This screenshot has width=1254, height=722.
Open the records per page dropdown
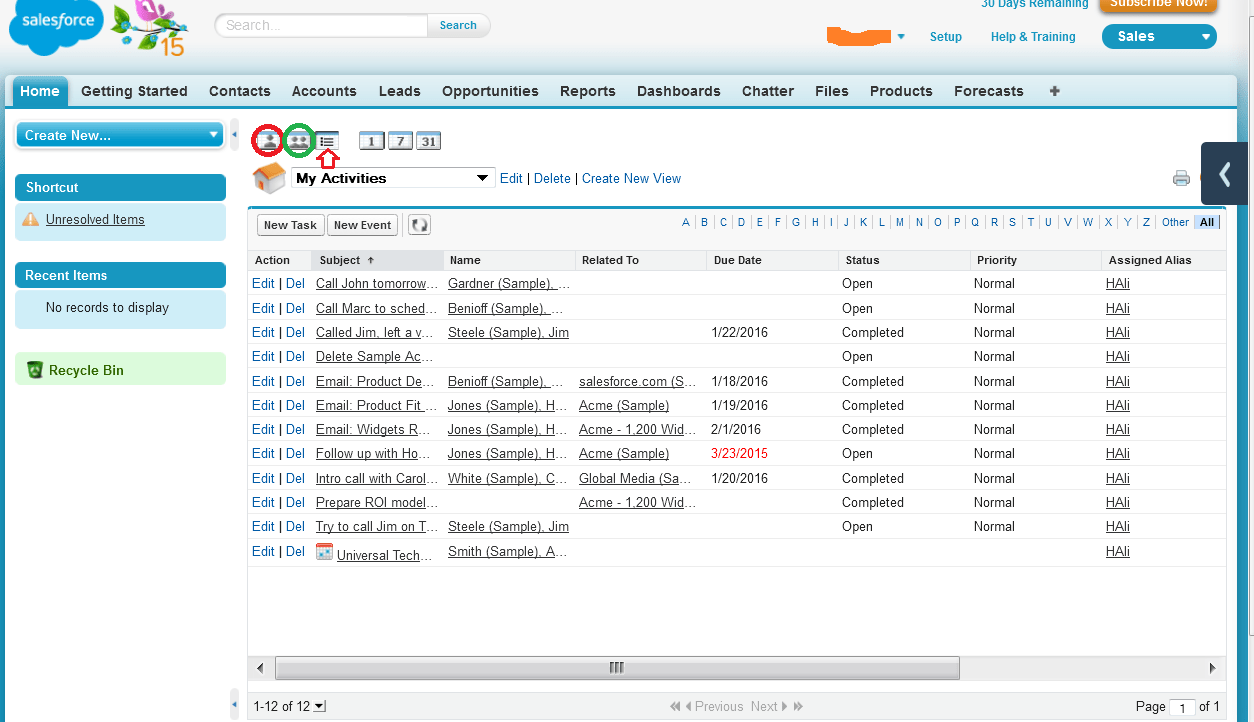(x=319, y=706)
